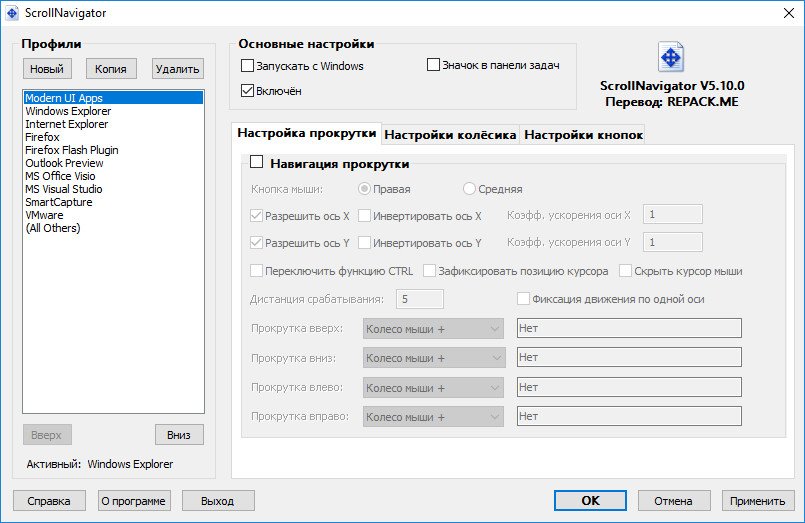The image size is (805, 523).
Task: Select SmartCapture profile
Action: tap(113, 202)
